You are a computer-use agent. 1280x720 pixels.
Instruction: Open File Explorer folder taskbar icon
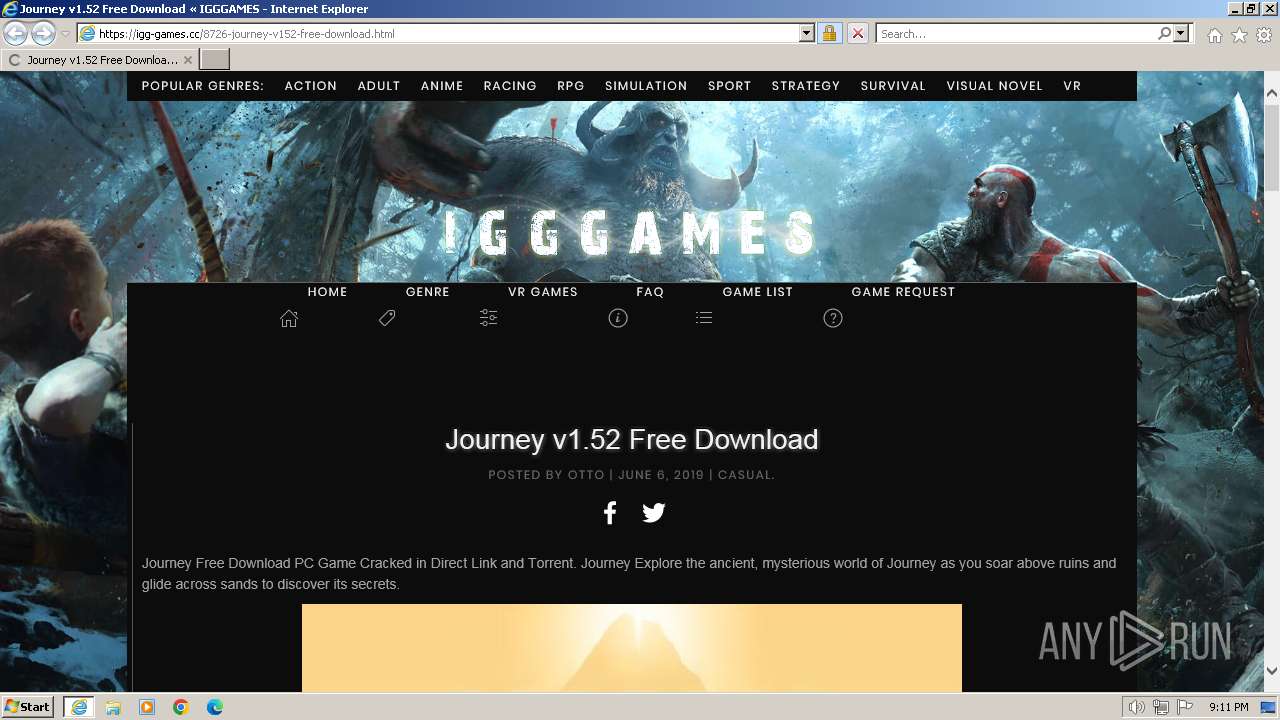tap(113, 707)
